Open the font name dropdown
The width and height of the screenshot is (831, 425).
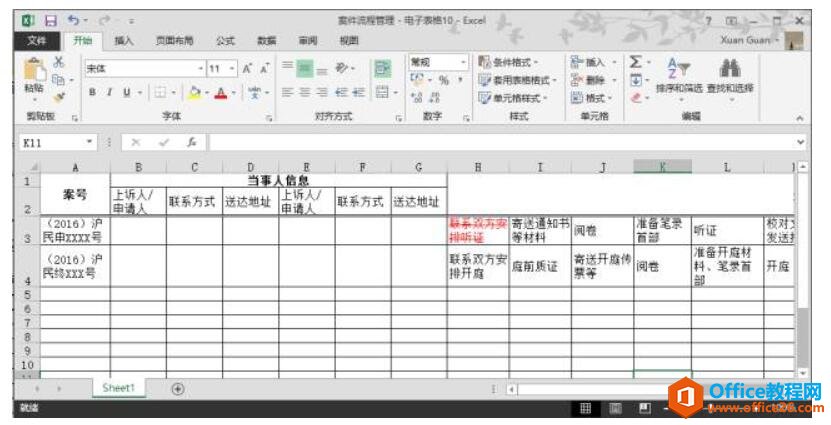(x=200, y=69)
